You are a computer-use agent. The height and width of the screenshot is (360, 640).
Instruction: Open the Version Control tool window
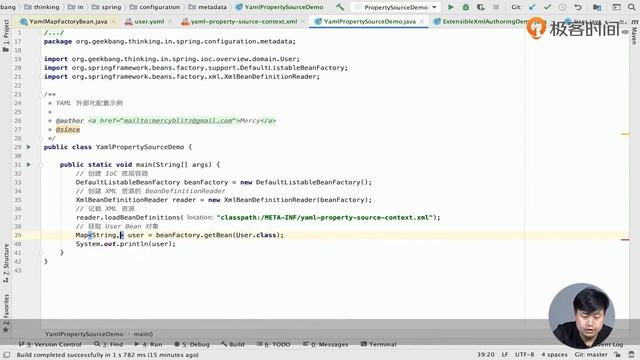pos(51,344)
